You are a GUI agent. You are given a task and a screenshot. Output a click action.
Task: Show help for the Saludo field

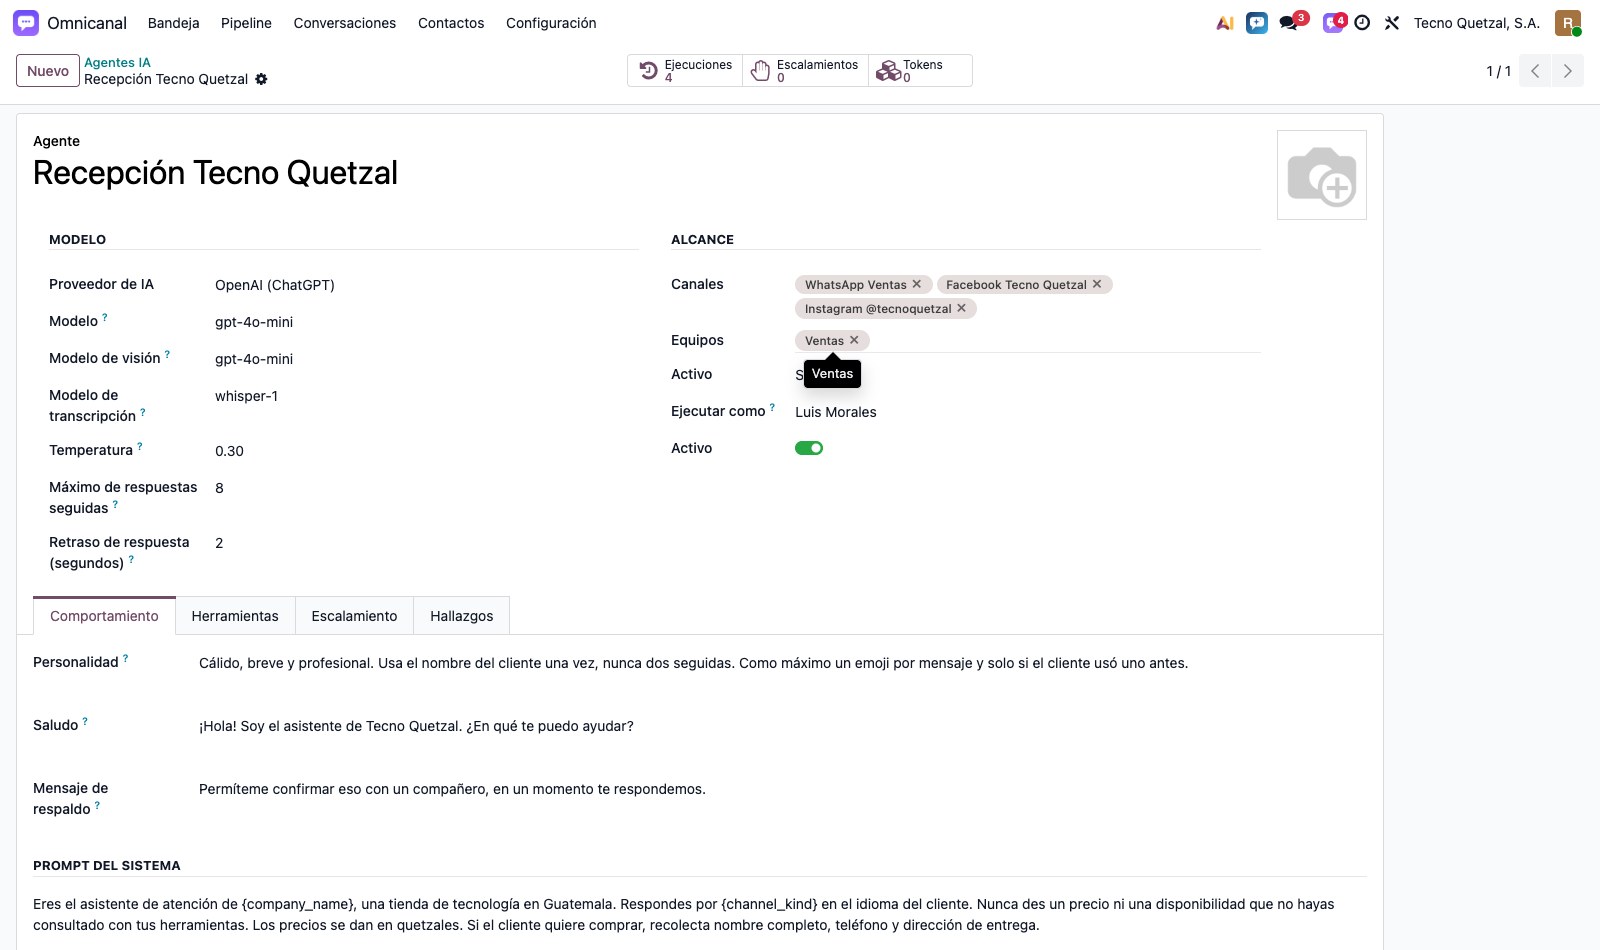point(85,721)
